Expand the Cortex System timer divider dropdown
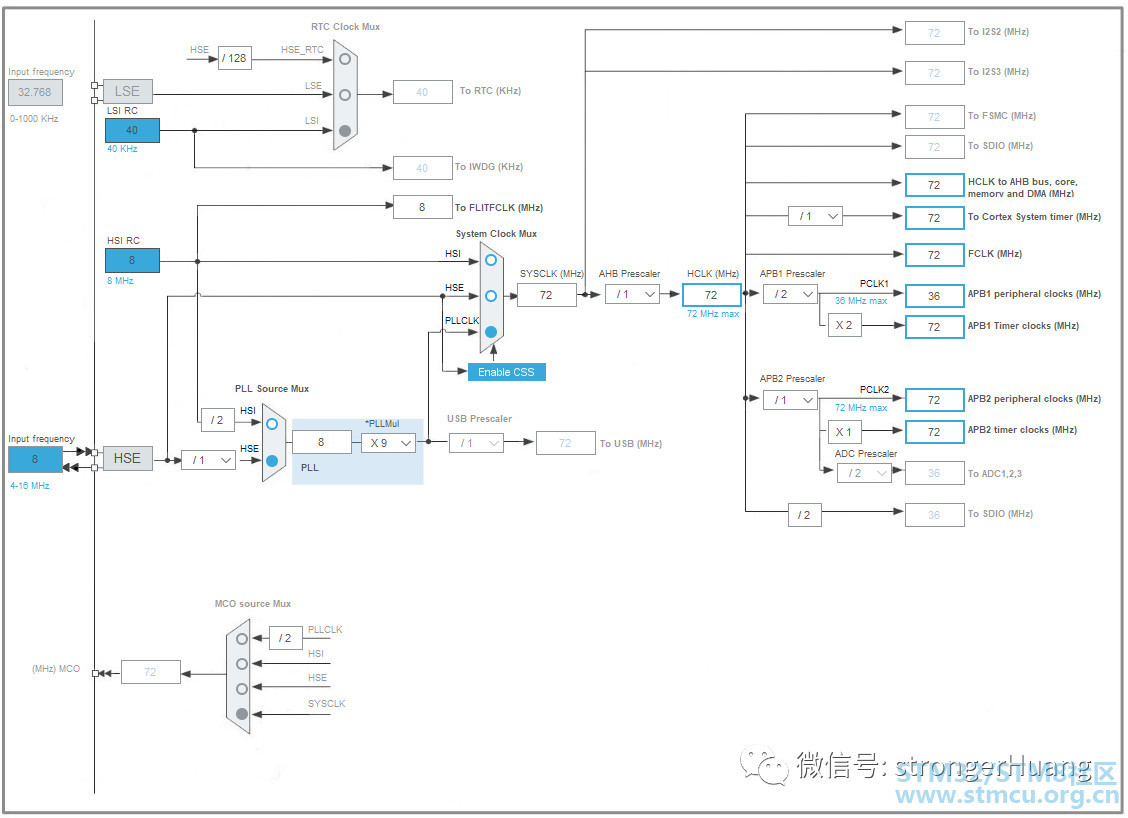1128x818 pixels. point(815,216)
